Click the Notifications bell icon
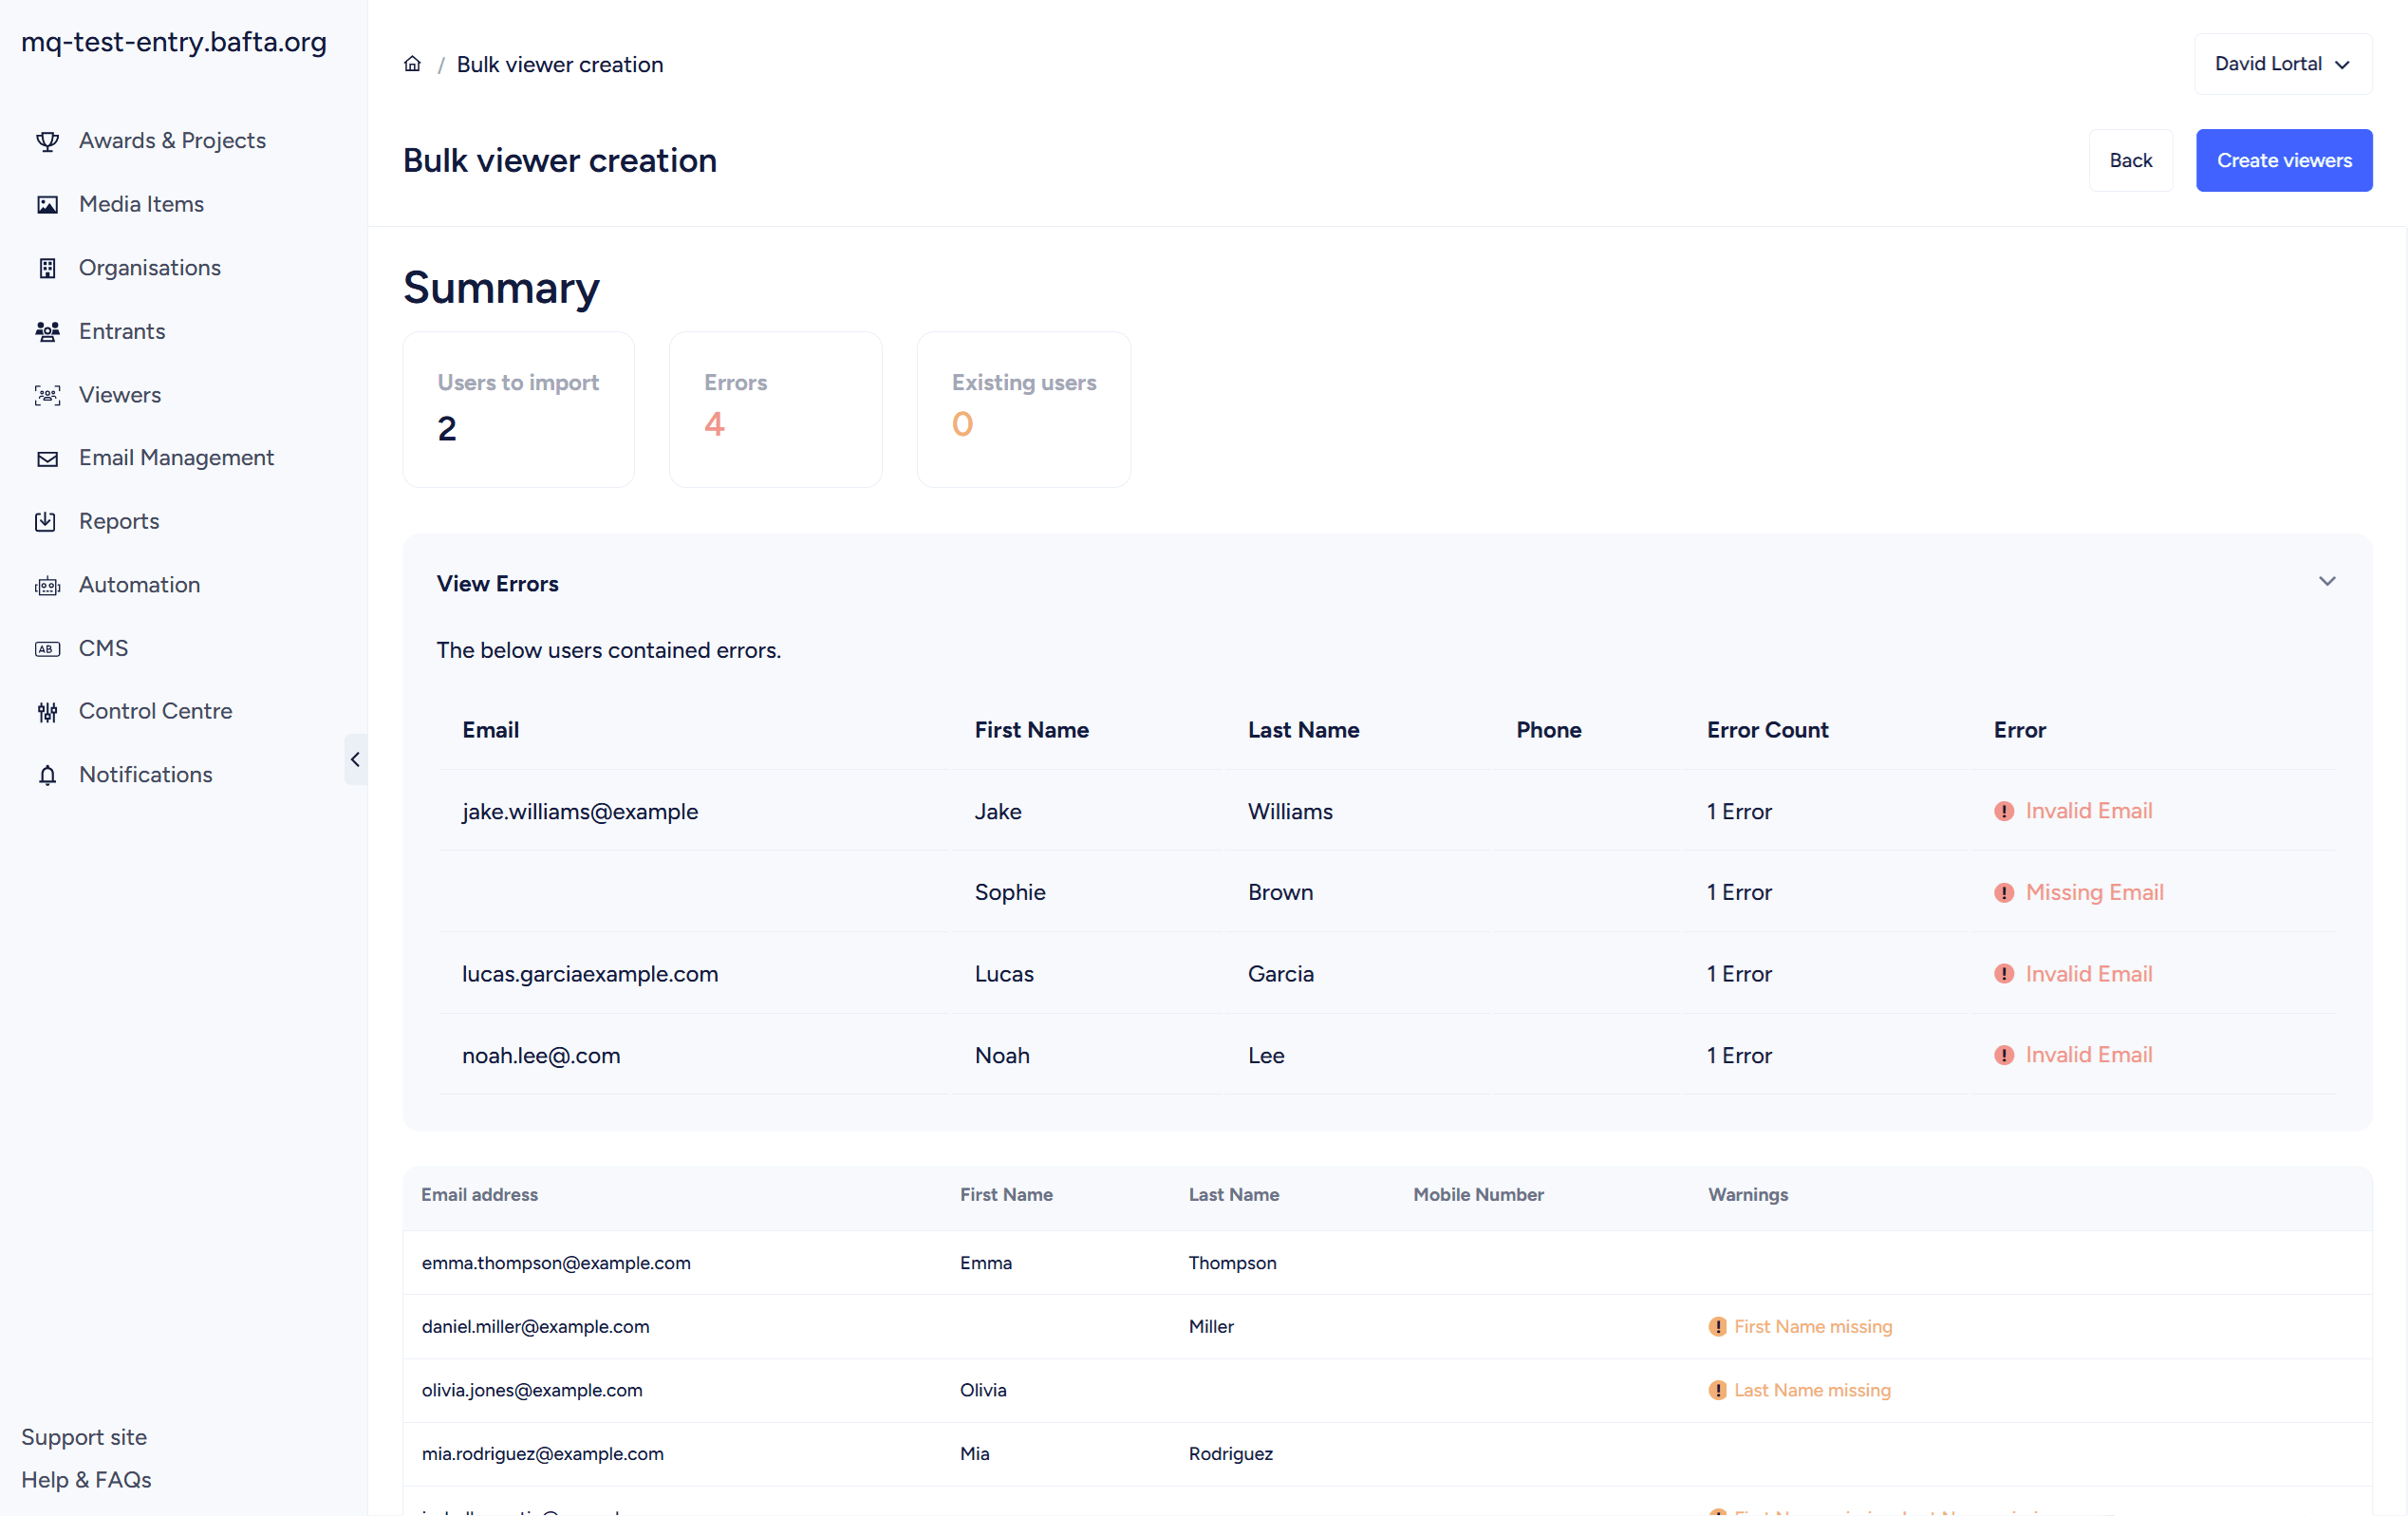Screen dimensions: 2408x1516 (47, 776)
